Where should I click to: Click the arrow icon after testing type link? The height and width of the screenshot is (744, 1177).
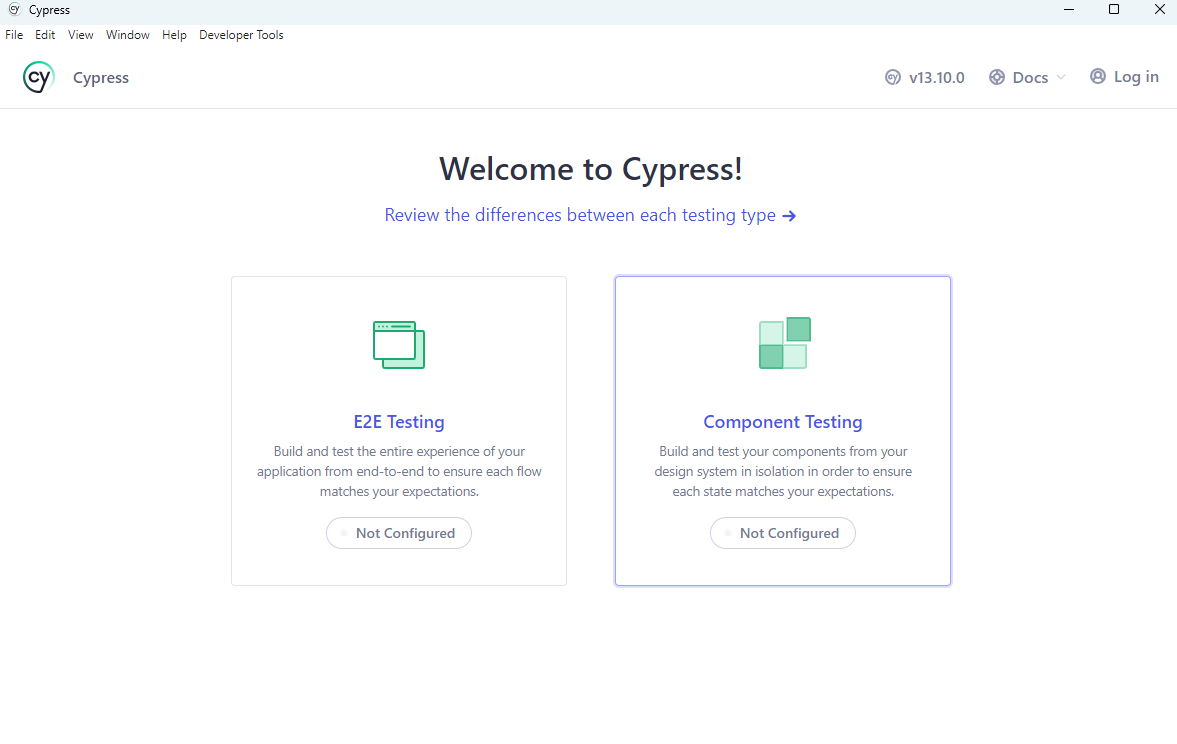(x=789, y=215)
